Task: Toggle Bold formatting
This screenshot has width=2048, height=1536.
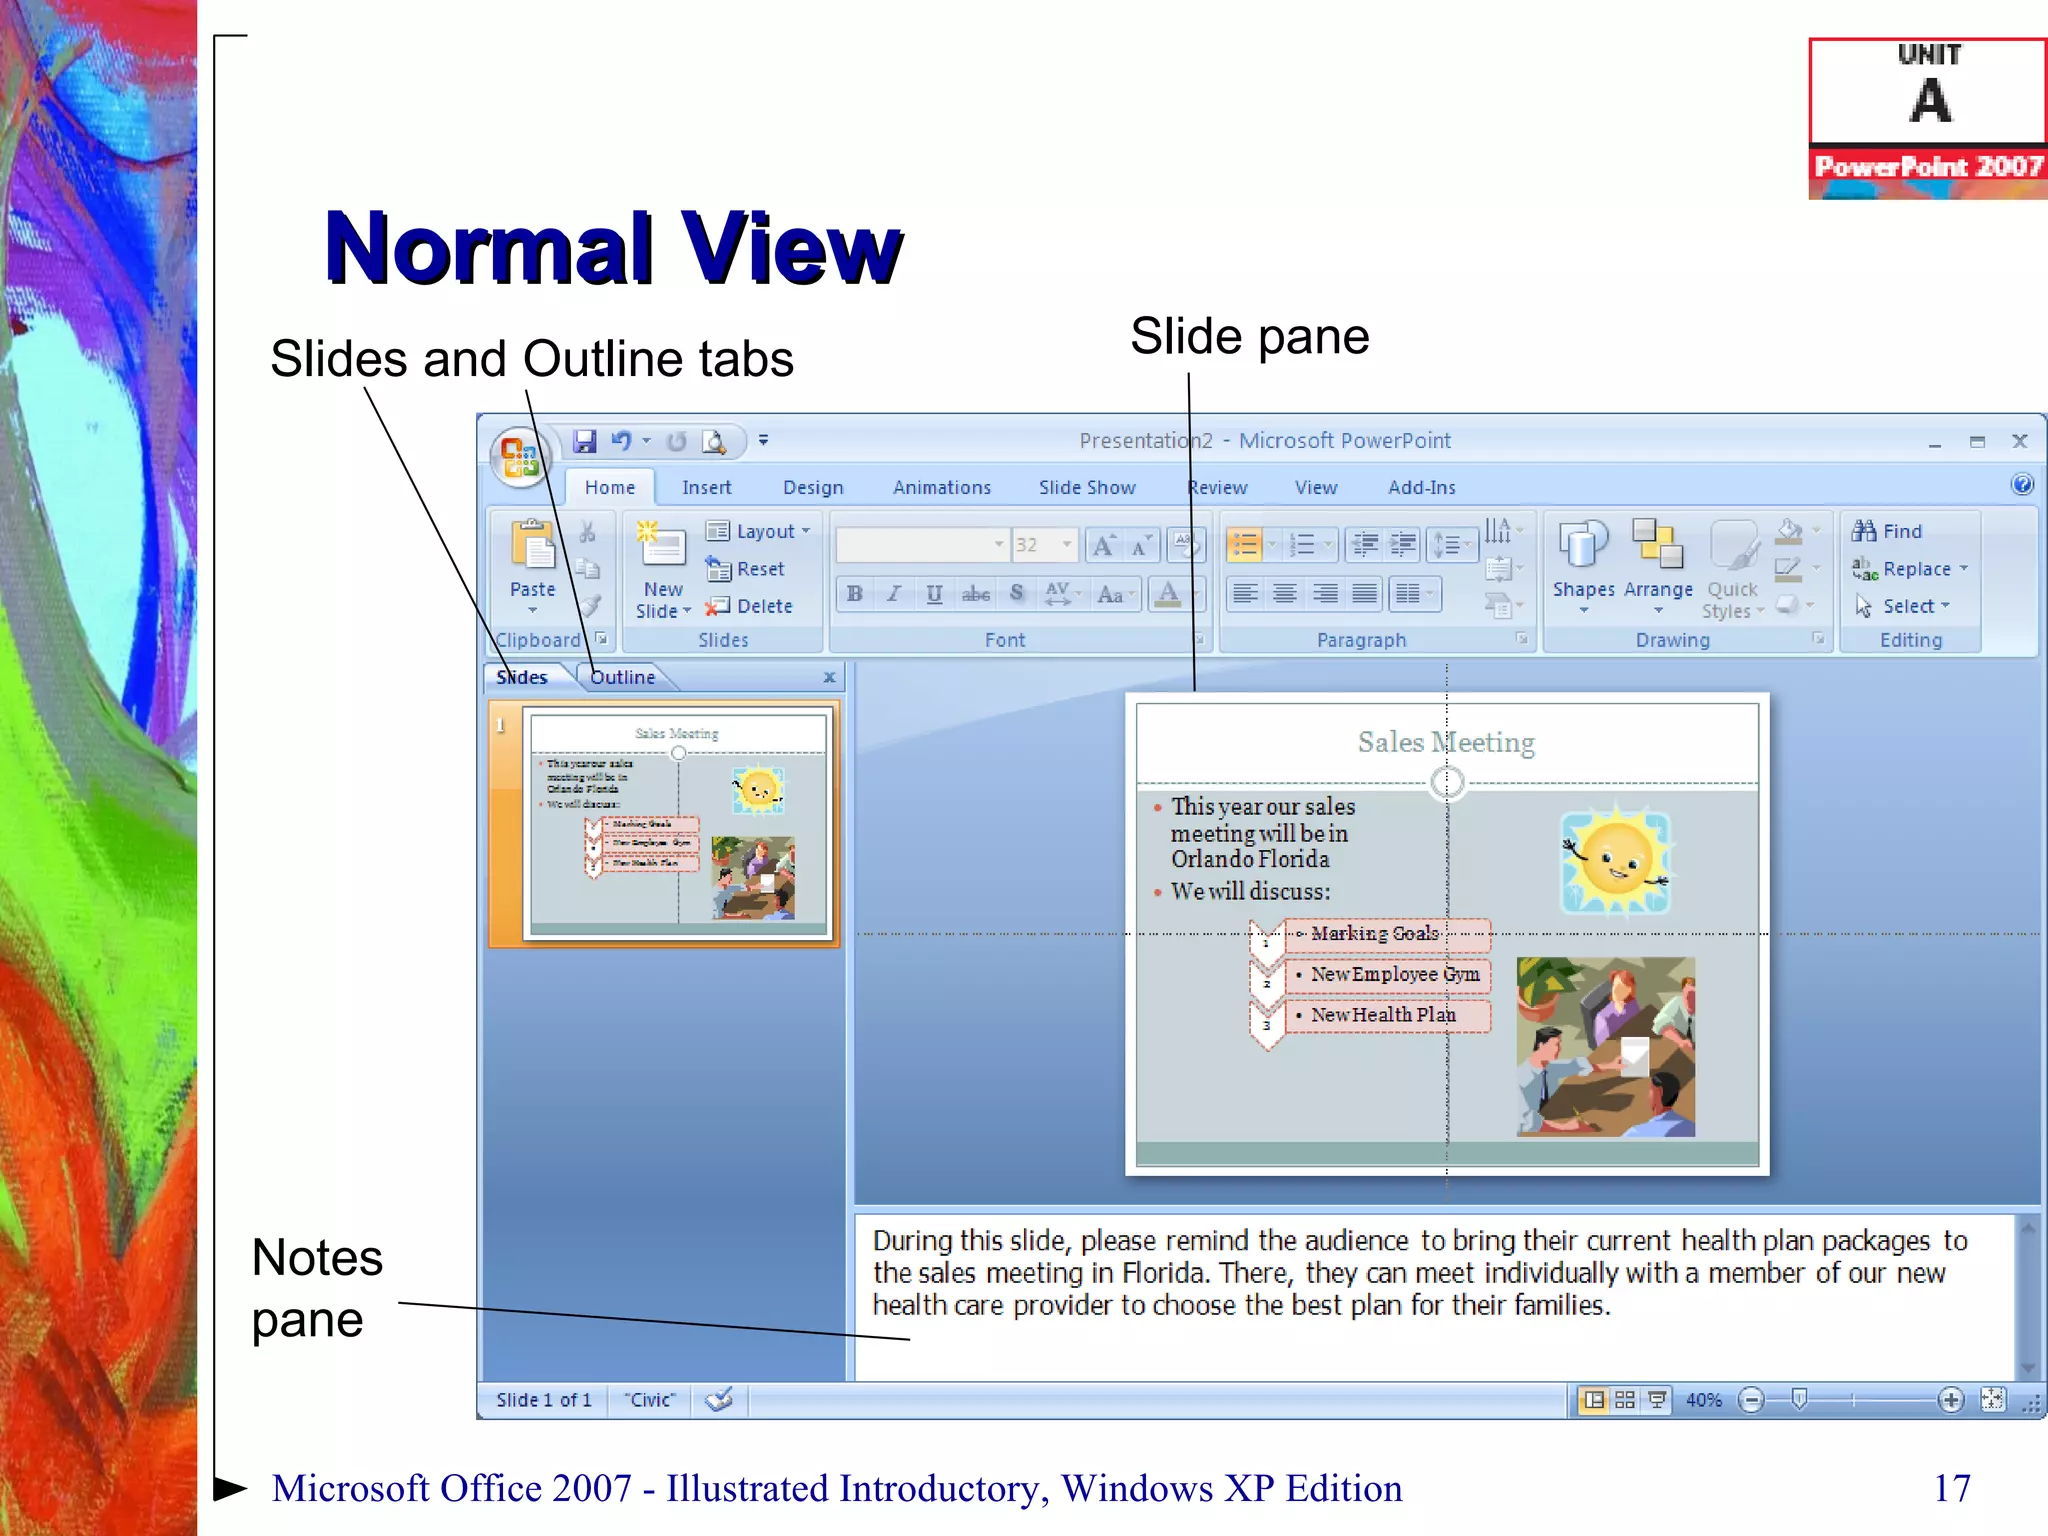Action: point(855,594)
